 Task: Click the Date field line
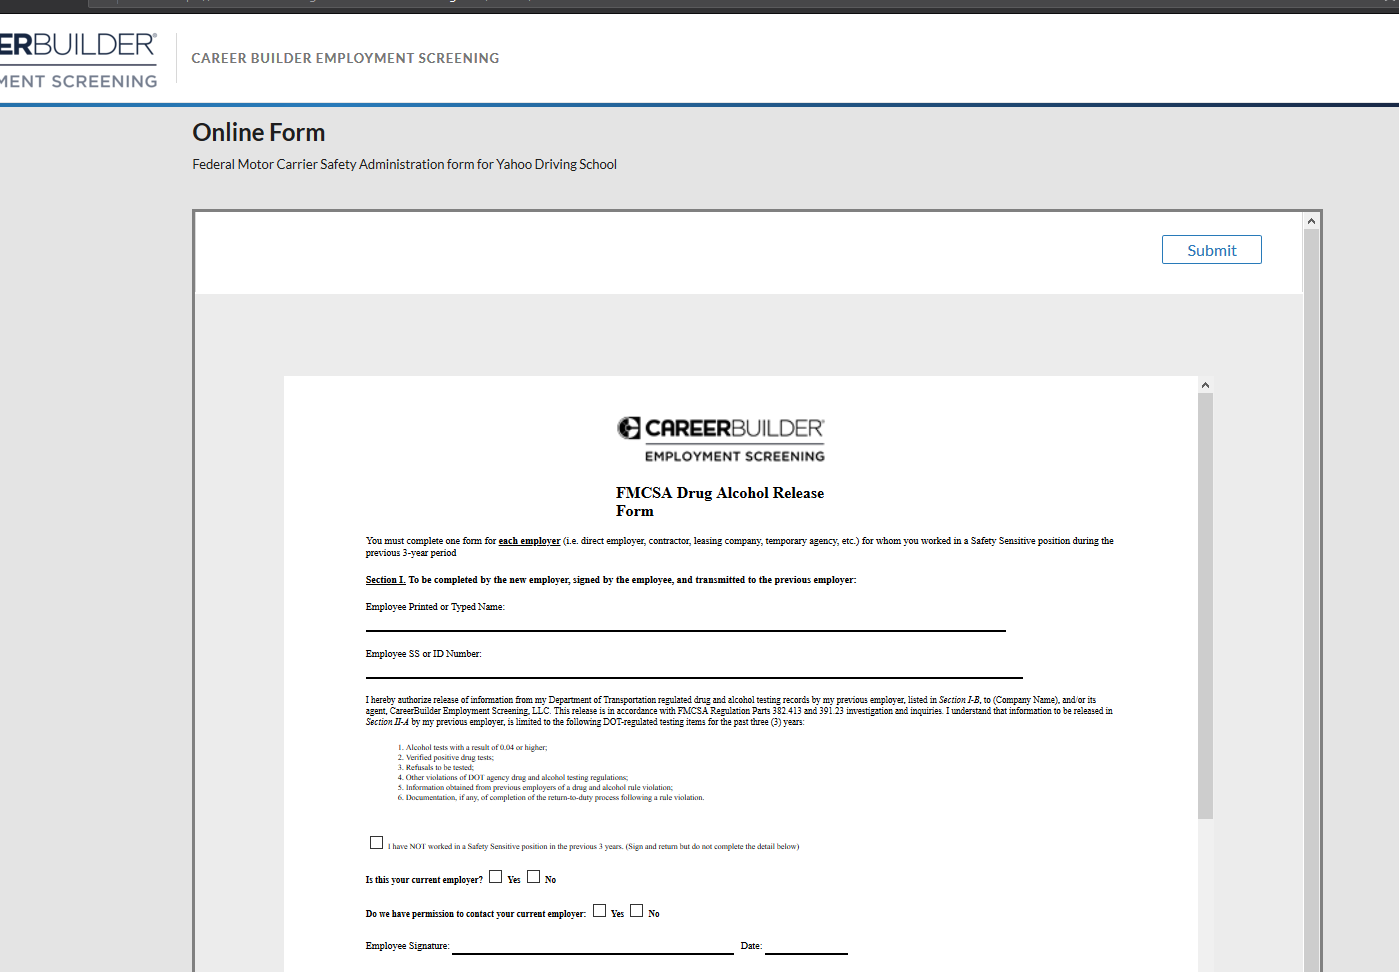pyautogui.click(x=806, y=946)
